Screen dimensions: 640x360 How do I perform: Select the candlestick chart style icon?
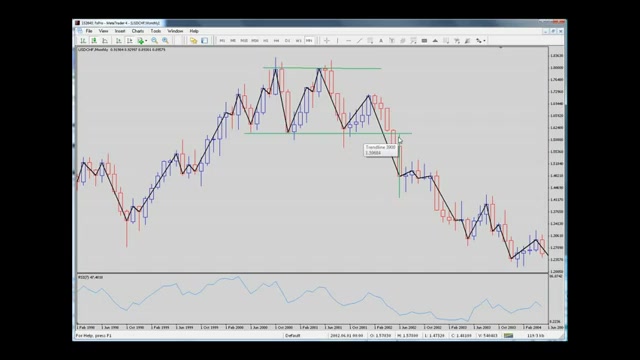94,40
